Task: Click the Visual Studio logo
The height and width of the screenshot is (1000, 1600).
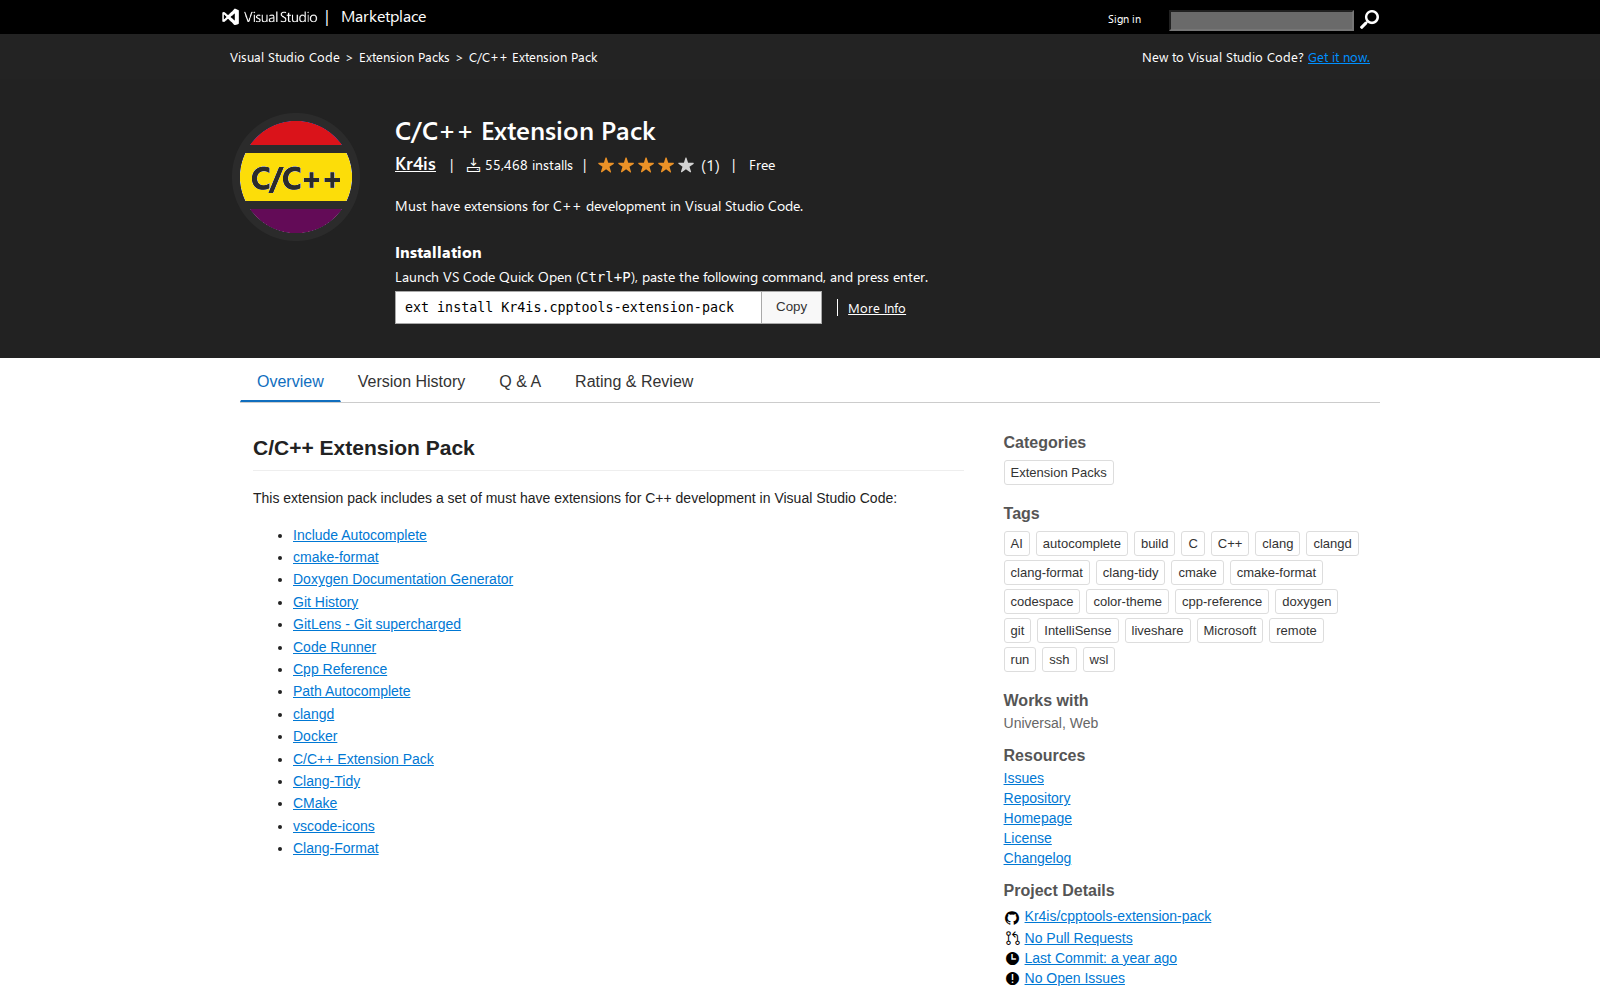Action: (x=230, y=16)
